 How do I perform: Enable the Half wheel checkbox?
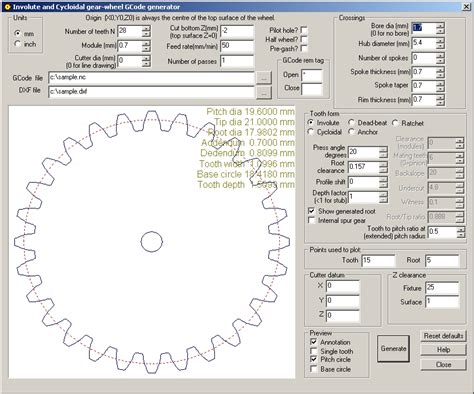coord(304,39)
